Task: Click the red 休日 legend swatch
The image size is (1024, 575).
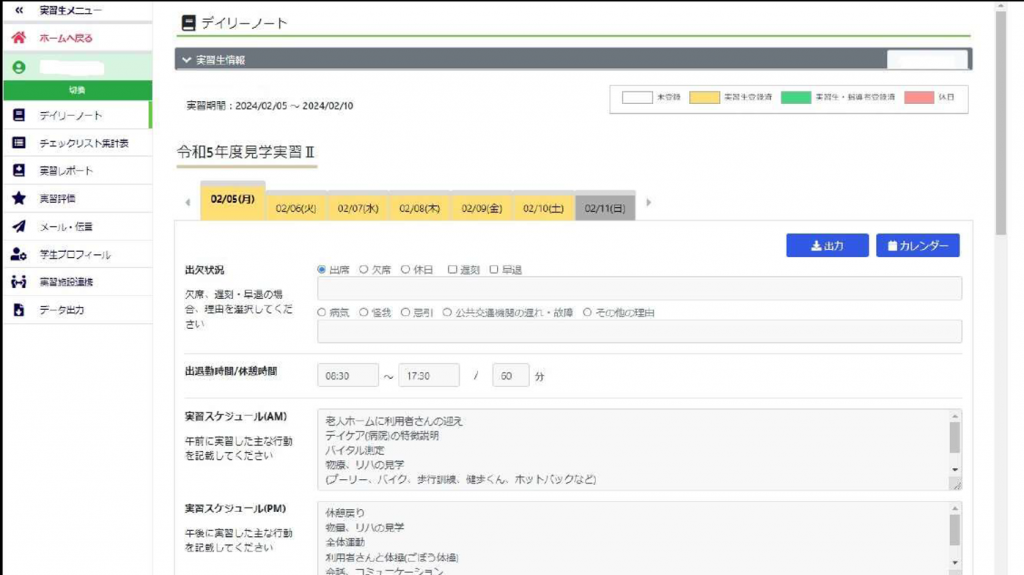Action: point(919,97)
